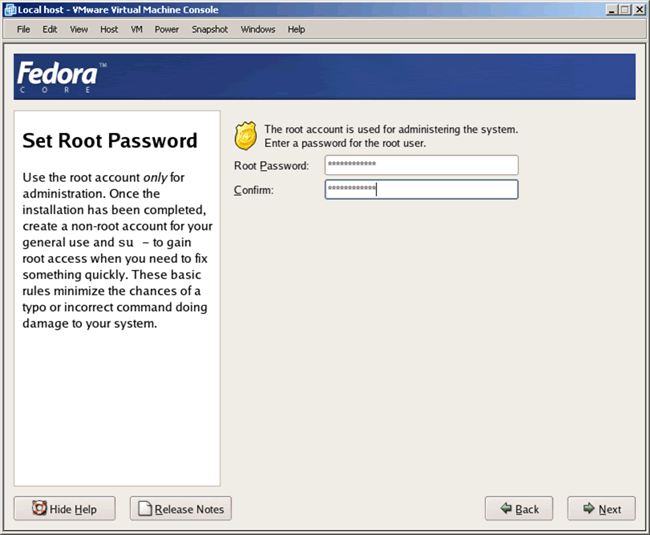Open the Snapshot menu
650x535 pixels.
210,29
